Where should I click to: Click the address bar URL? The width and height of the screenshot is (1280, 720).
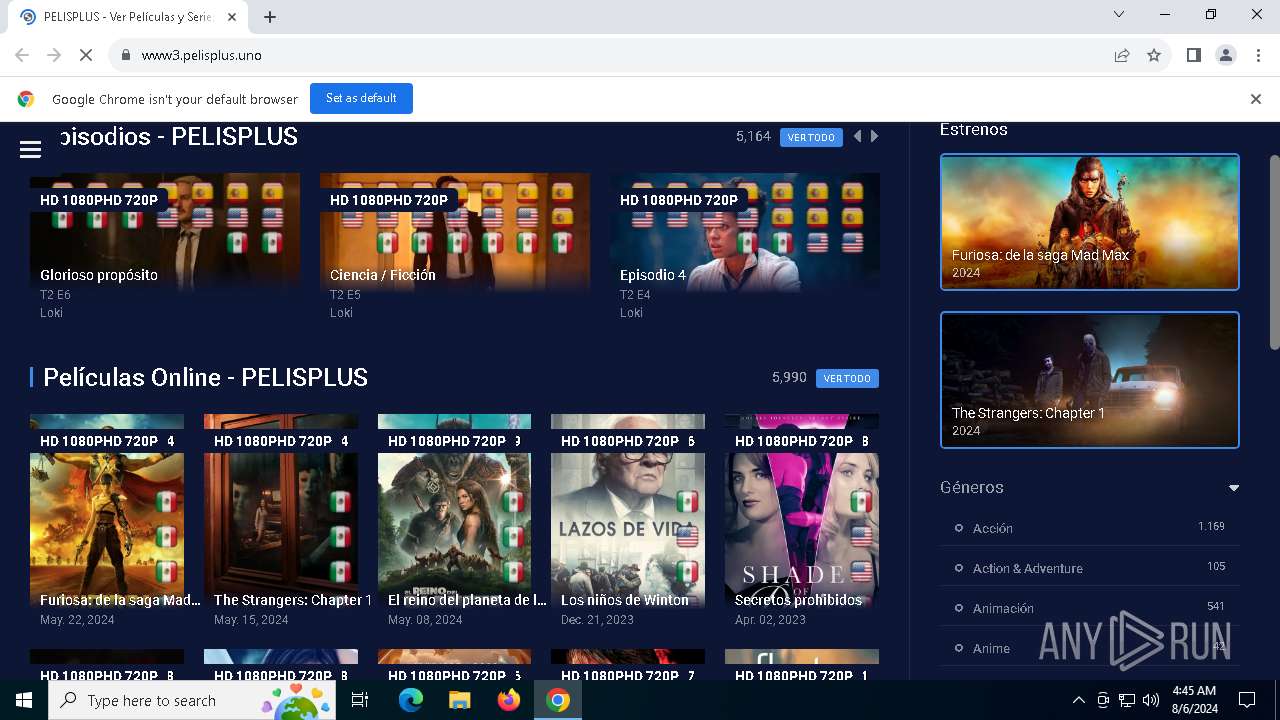tap(202, 56)
